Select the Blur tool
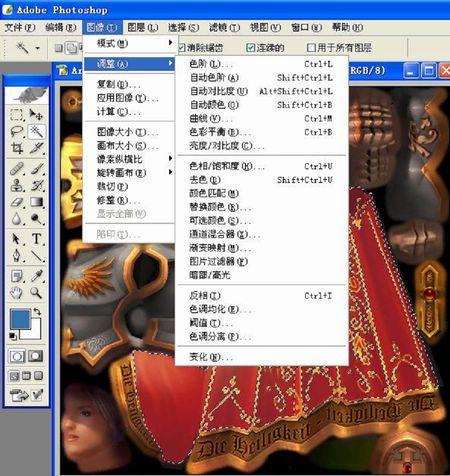 (x=16, y=219)
